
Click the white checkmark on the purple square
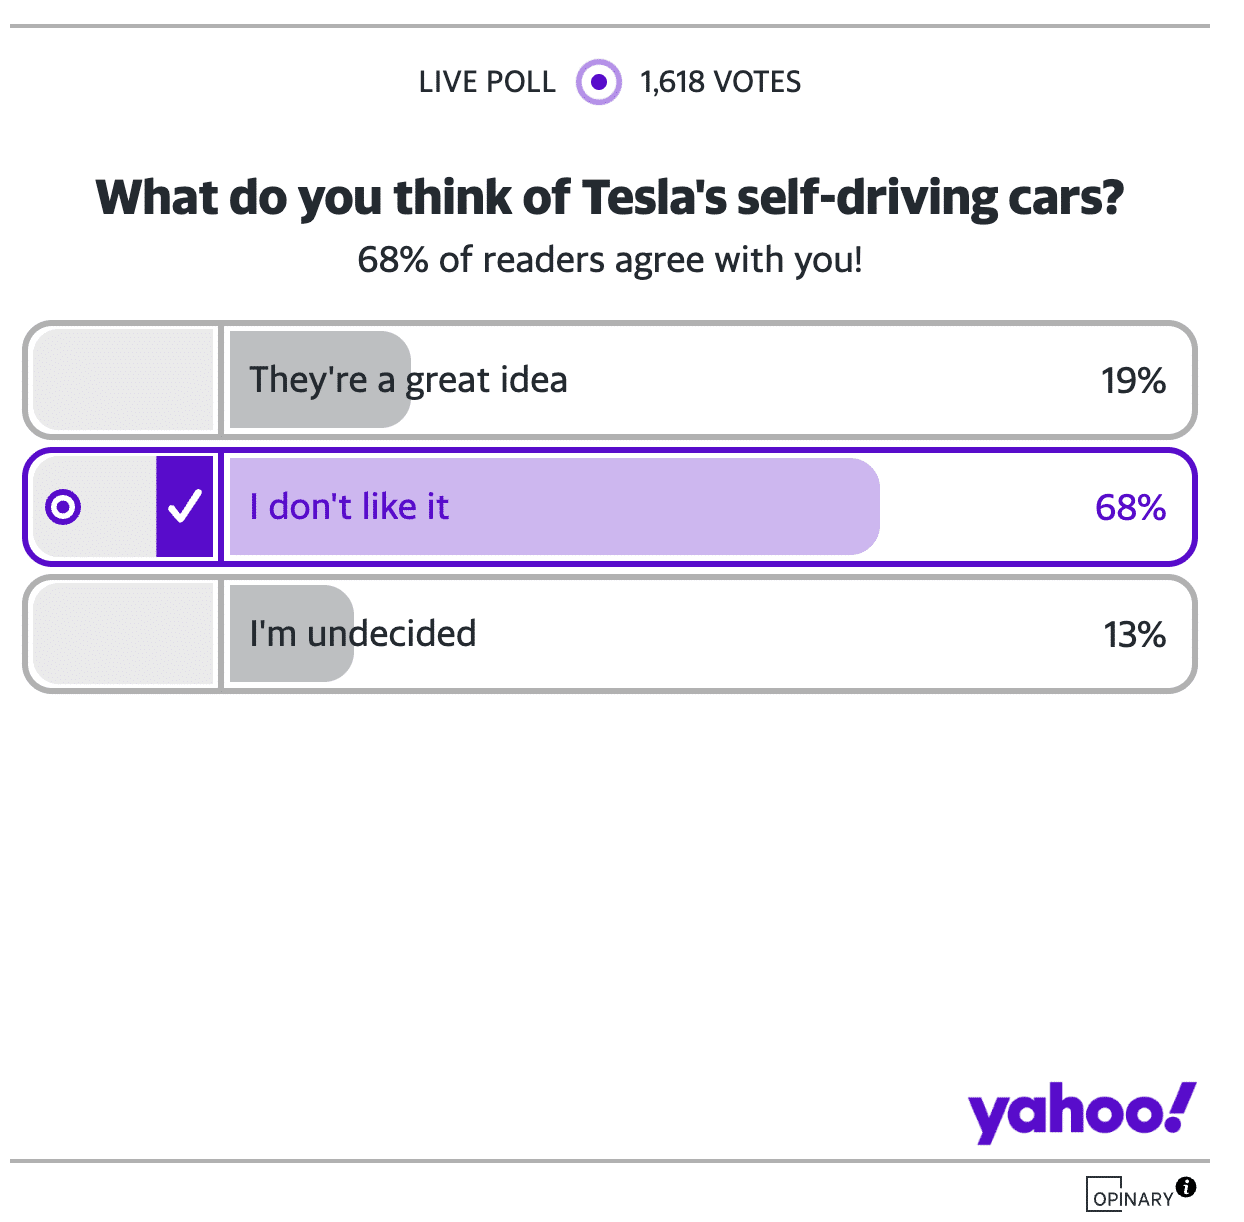tap(185, 507)
